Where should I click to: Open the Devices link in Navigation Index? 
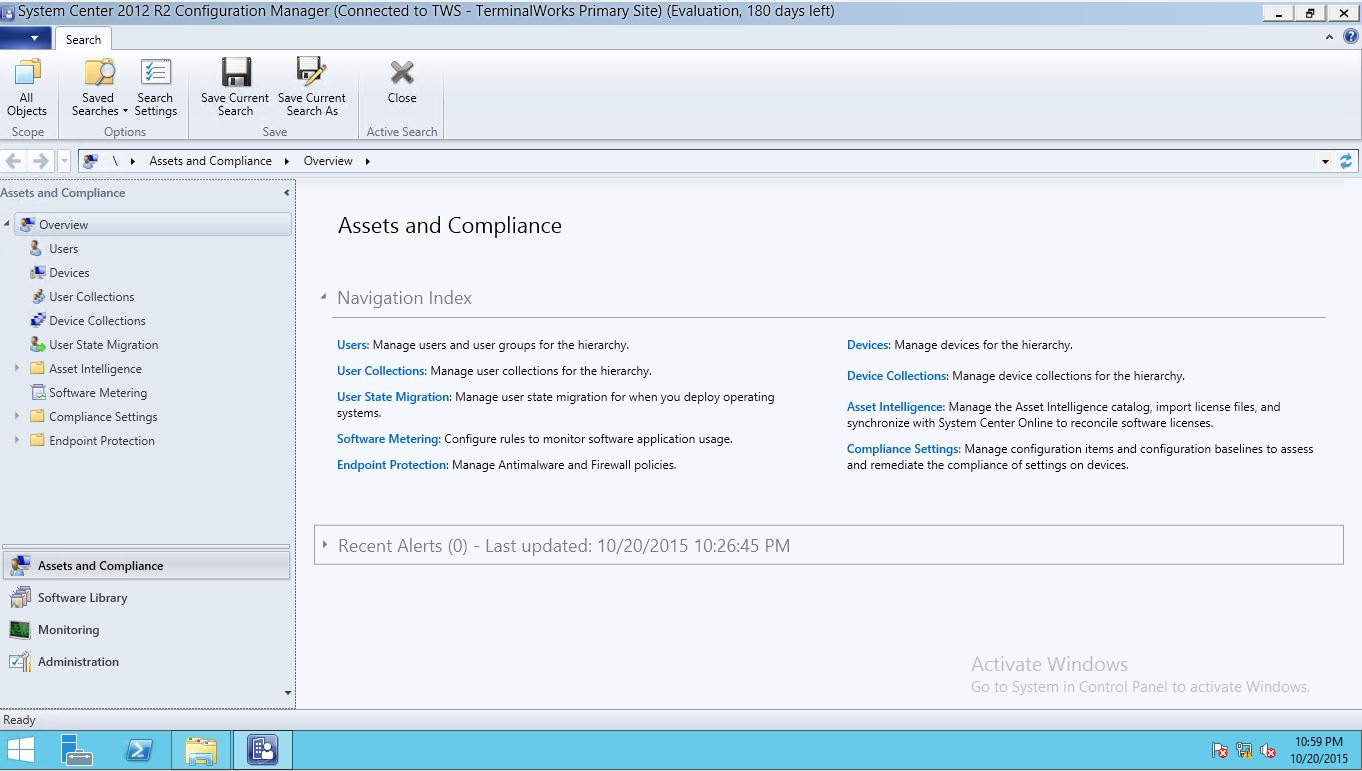tap(868, 345)
